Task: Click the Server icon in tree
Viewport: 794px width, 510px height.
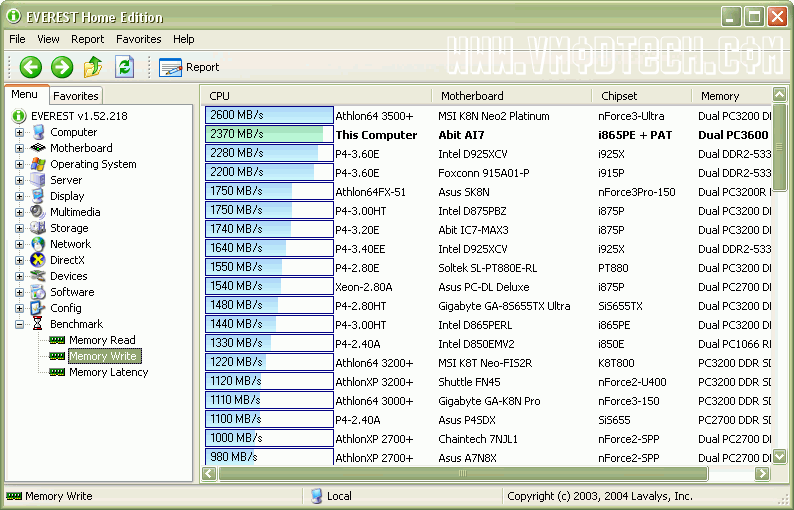Action: click(x=37, y=180)
